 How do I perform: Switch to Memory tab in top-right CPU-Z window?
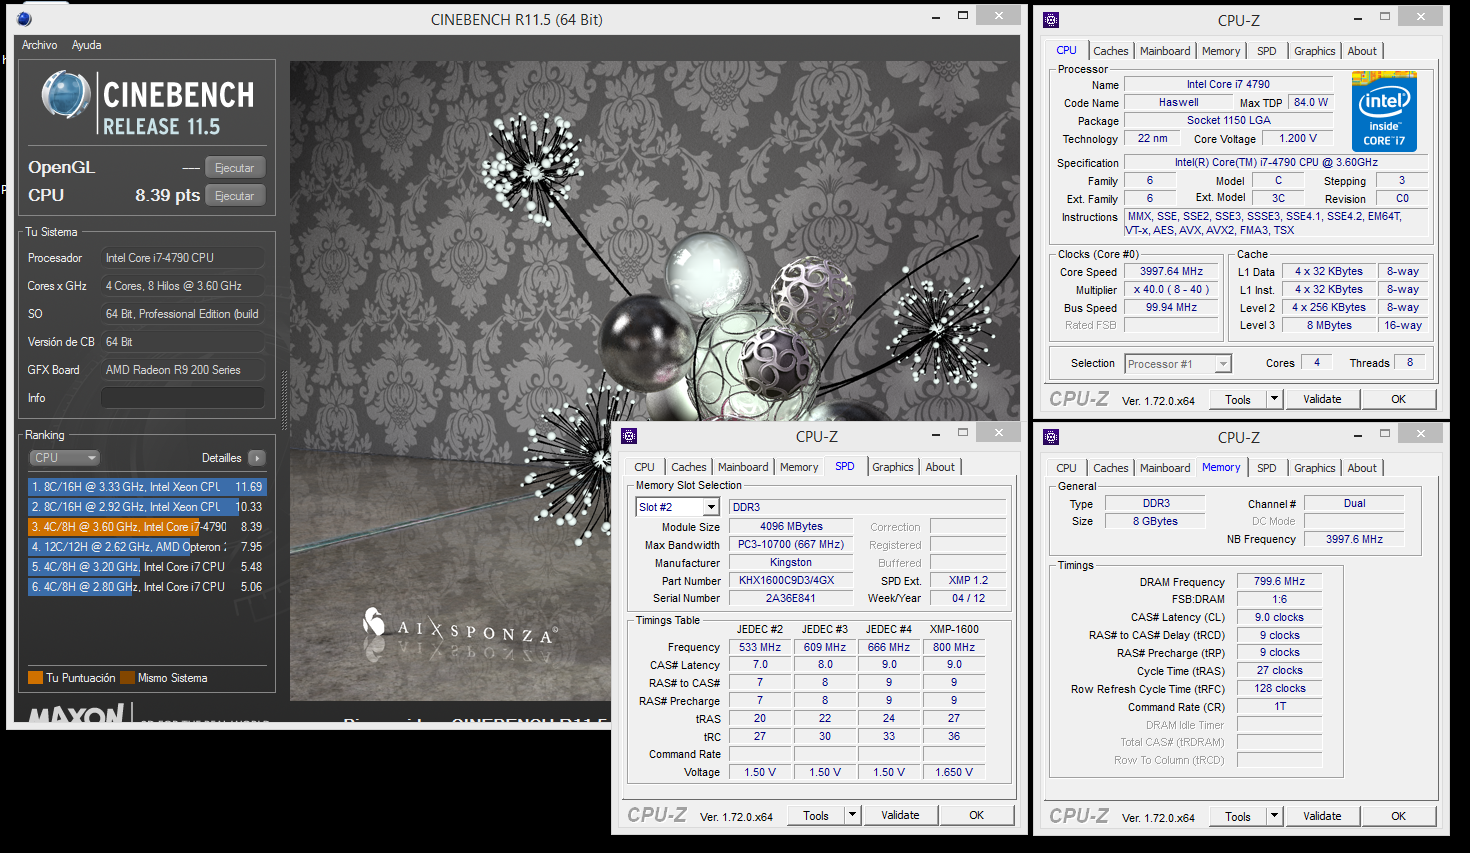(x=1221, y=51)
